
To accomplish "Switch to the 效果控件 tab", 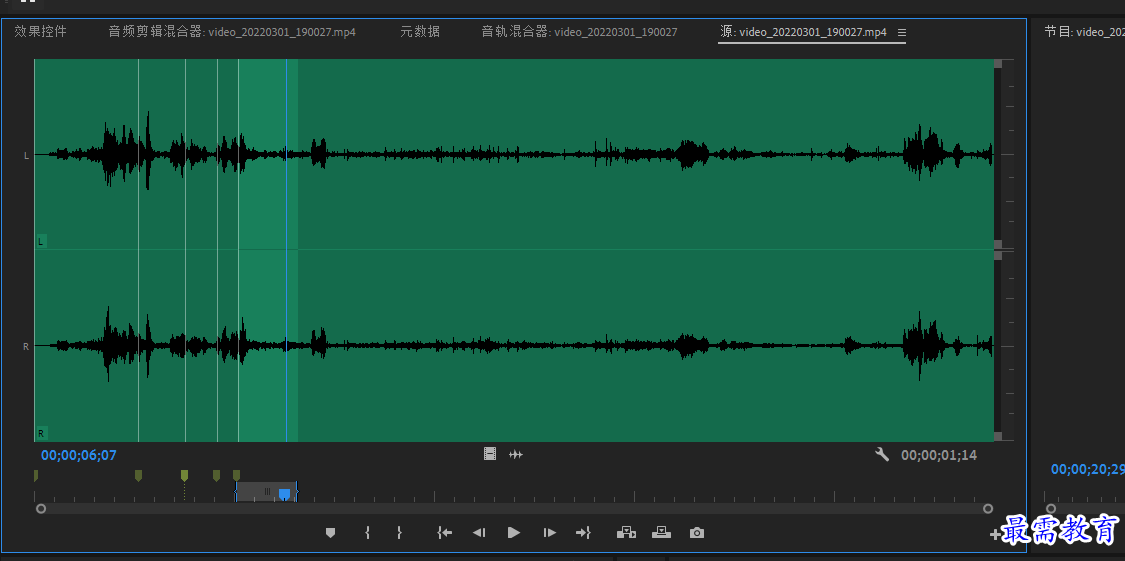I will click(x=40, y=32).
